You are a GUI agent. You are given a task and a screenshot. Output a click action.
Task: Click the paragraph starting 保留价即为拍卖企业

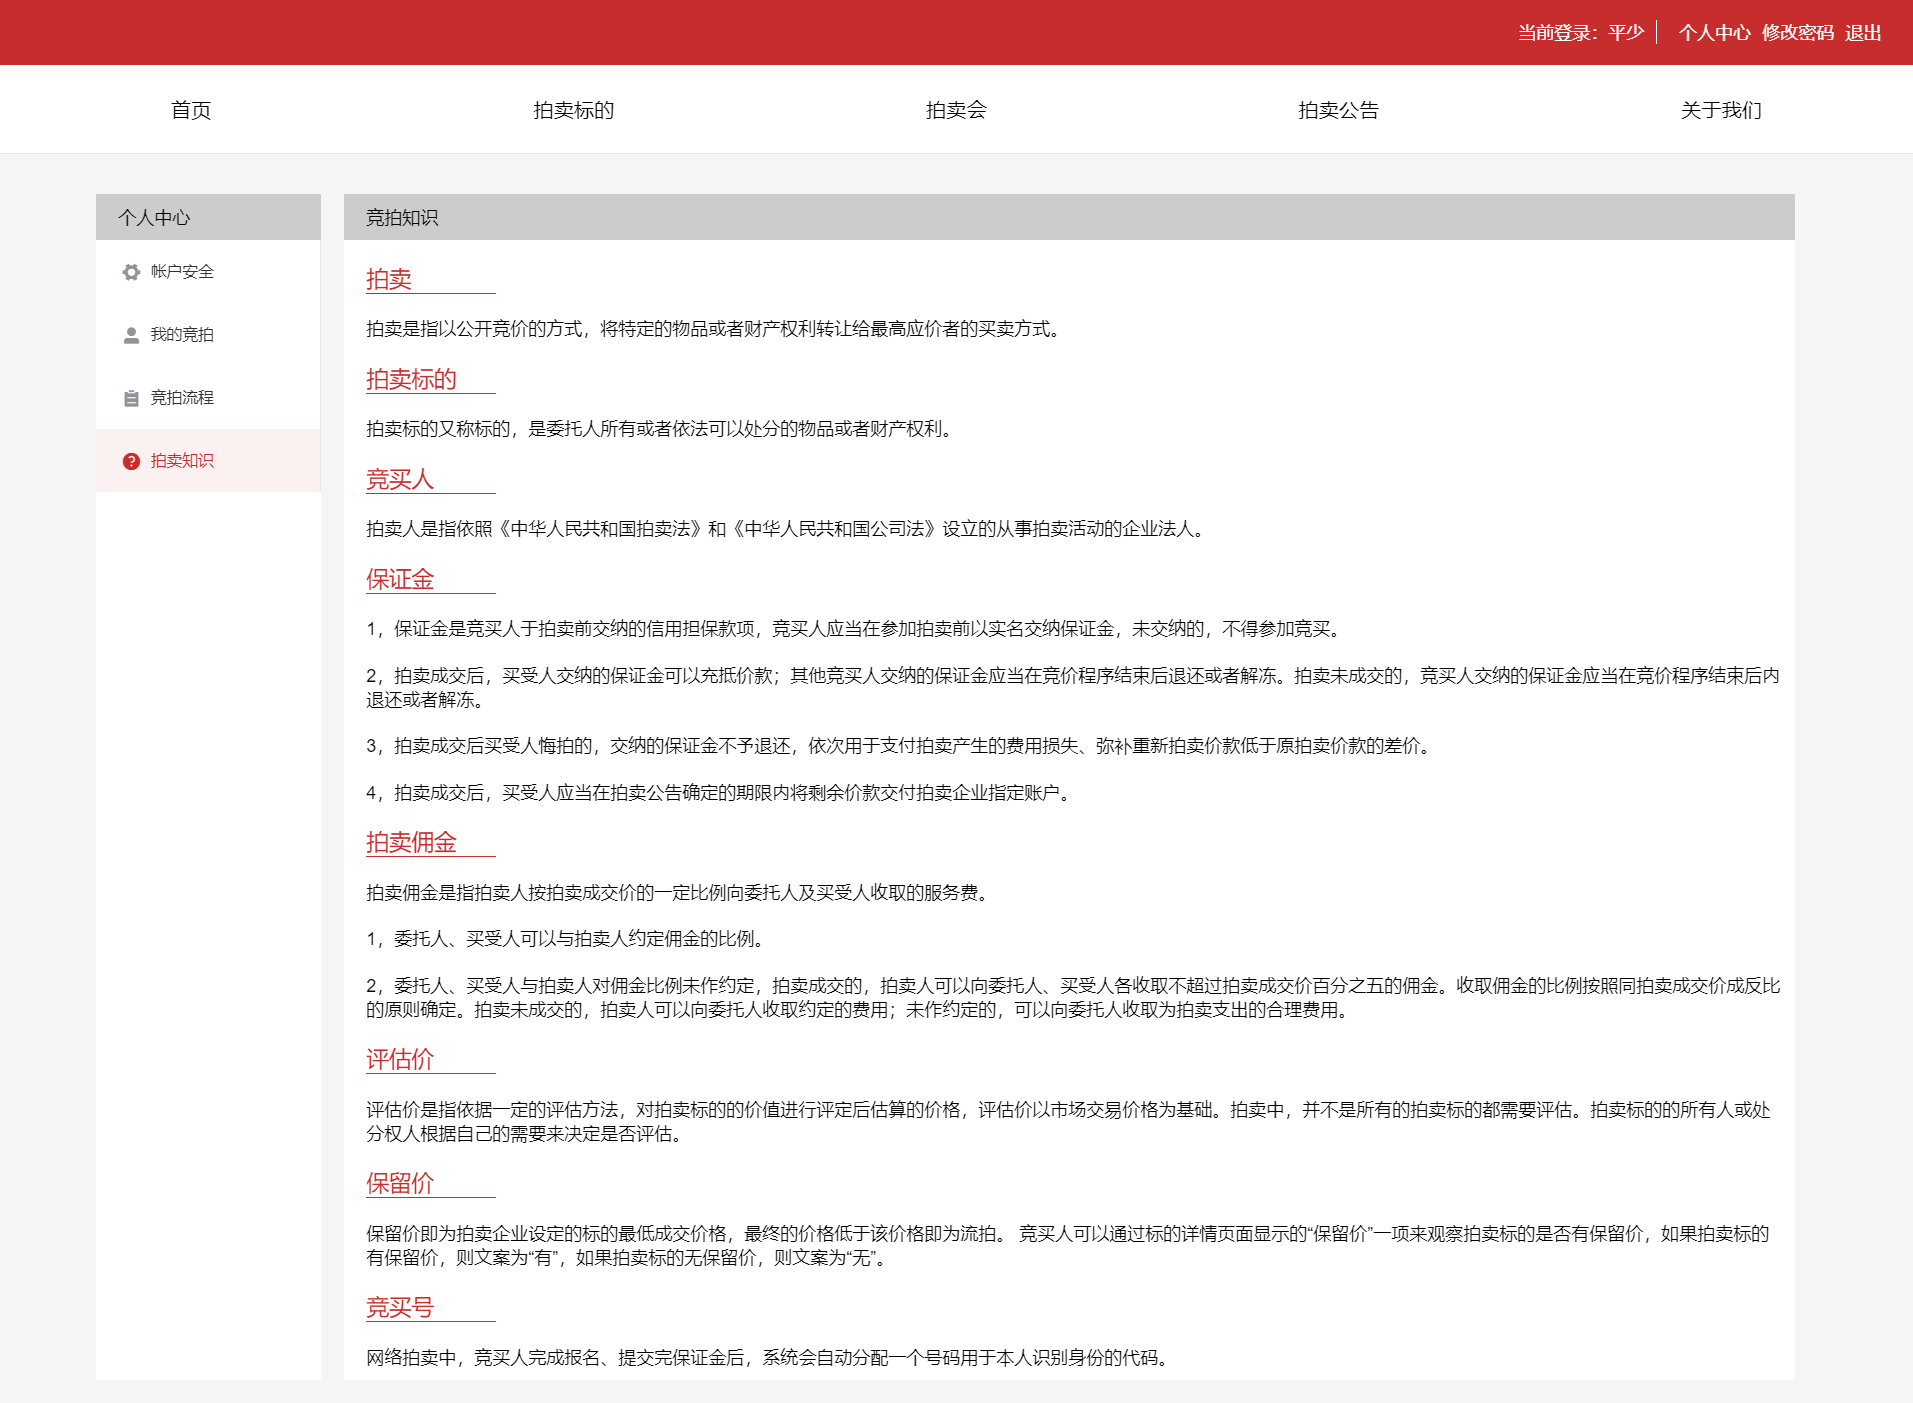1068,1246
